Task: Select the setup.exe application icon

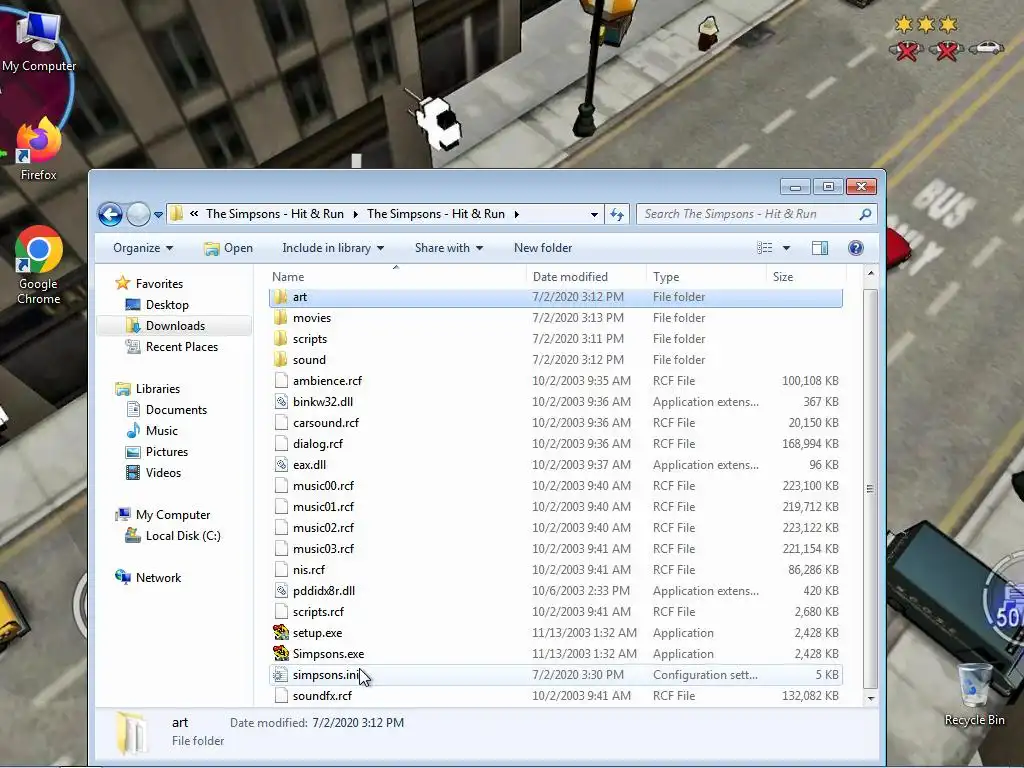Action: tap(281, 633)
